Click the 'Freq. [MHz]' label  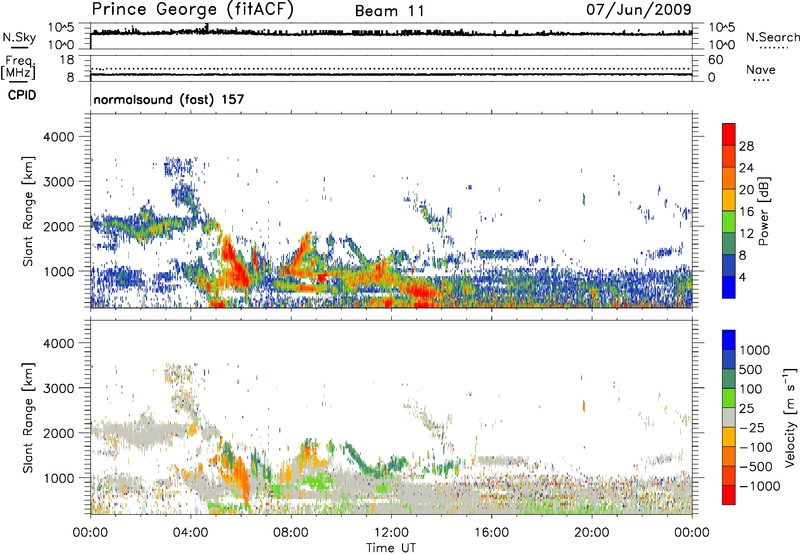point(18,67)
